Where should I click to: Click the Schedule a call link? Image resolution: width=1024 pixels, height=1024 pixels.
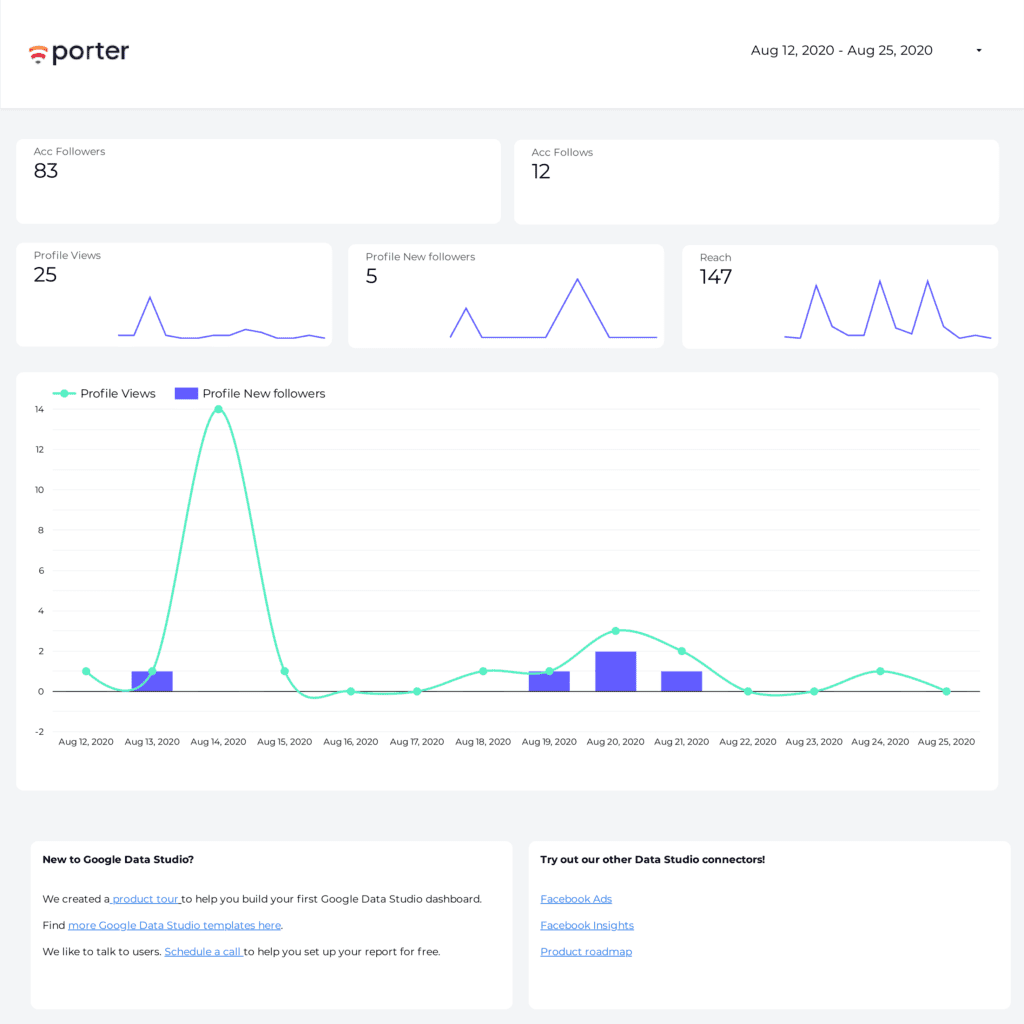(203, 951)
